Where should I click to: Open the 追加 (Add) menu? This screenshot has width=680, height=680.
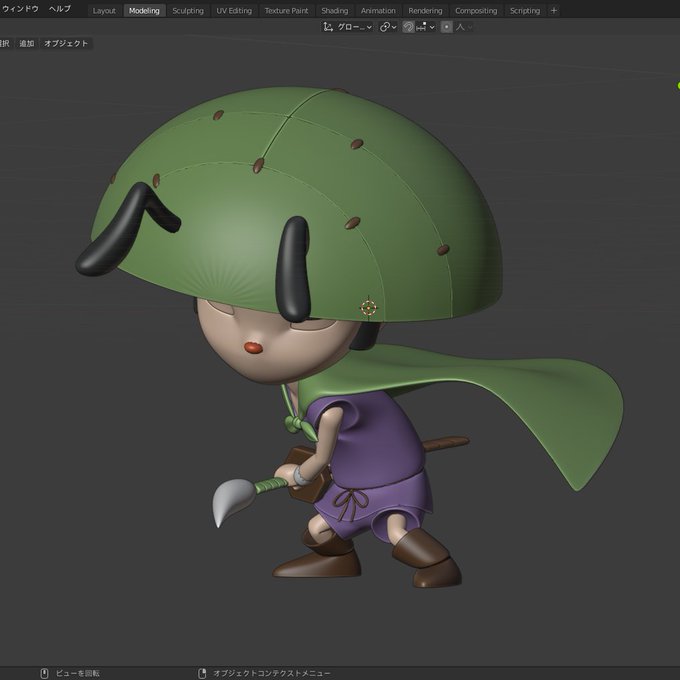[26, 44]
